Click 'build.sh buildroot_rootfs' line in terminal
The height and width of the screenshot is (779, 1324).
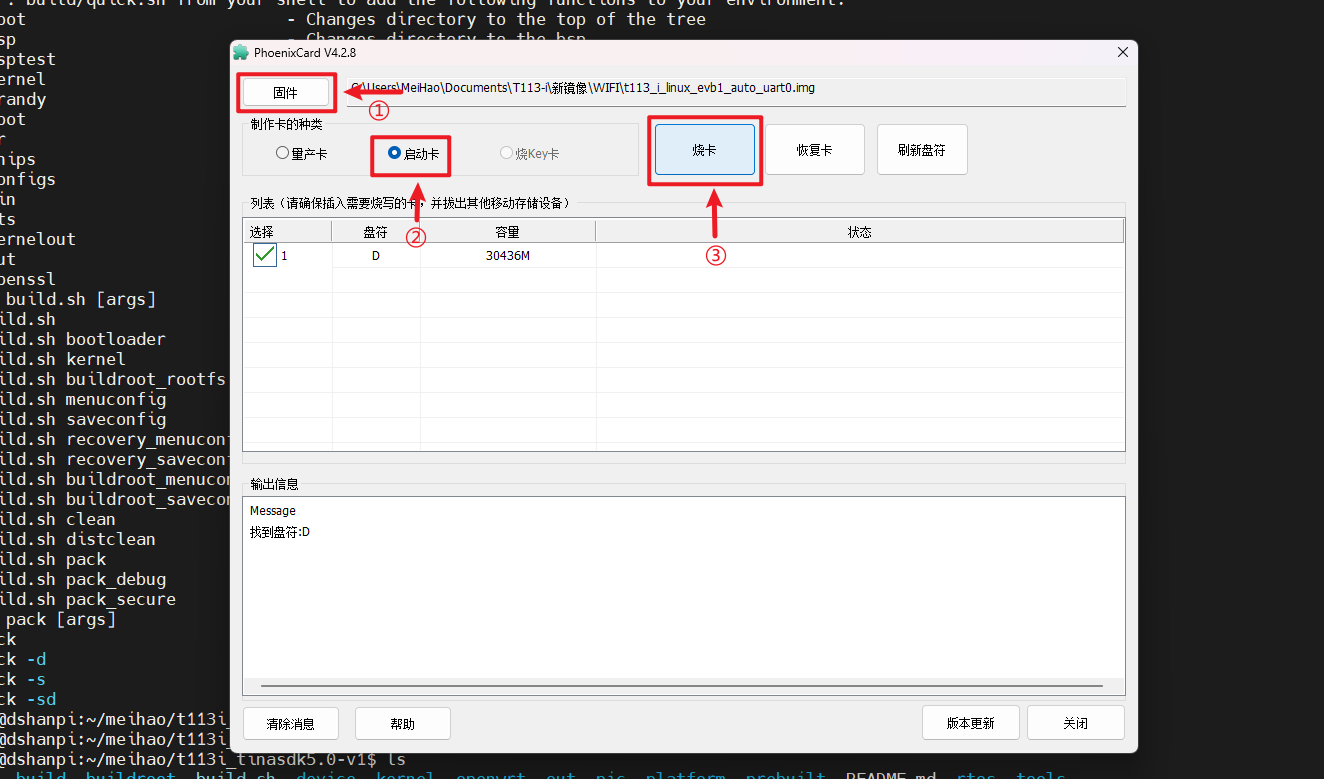tap(113, 379)
